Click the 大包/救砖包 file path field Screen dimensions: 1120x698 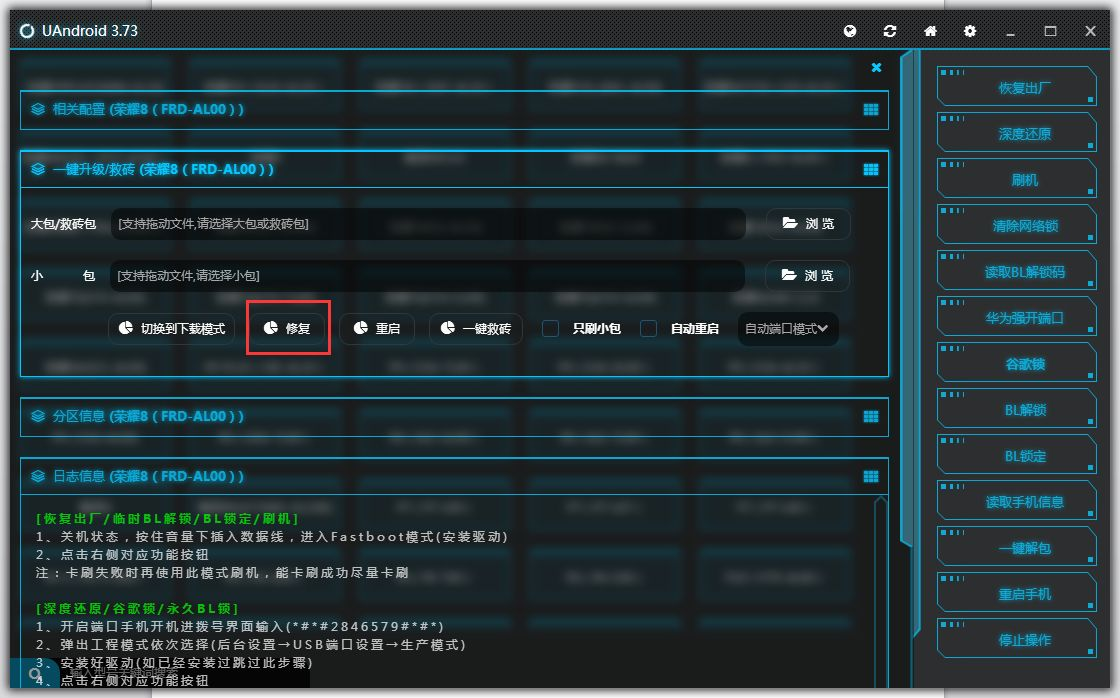(428, 224)
